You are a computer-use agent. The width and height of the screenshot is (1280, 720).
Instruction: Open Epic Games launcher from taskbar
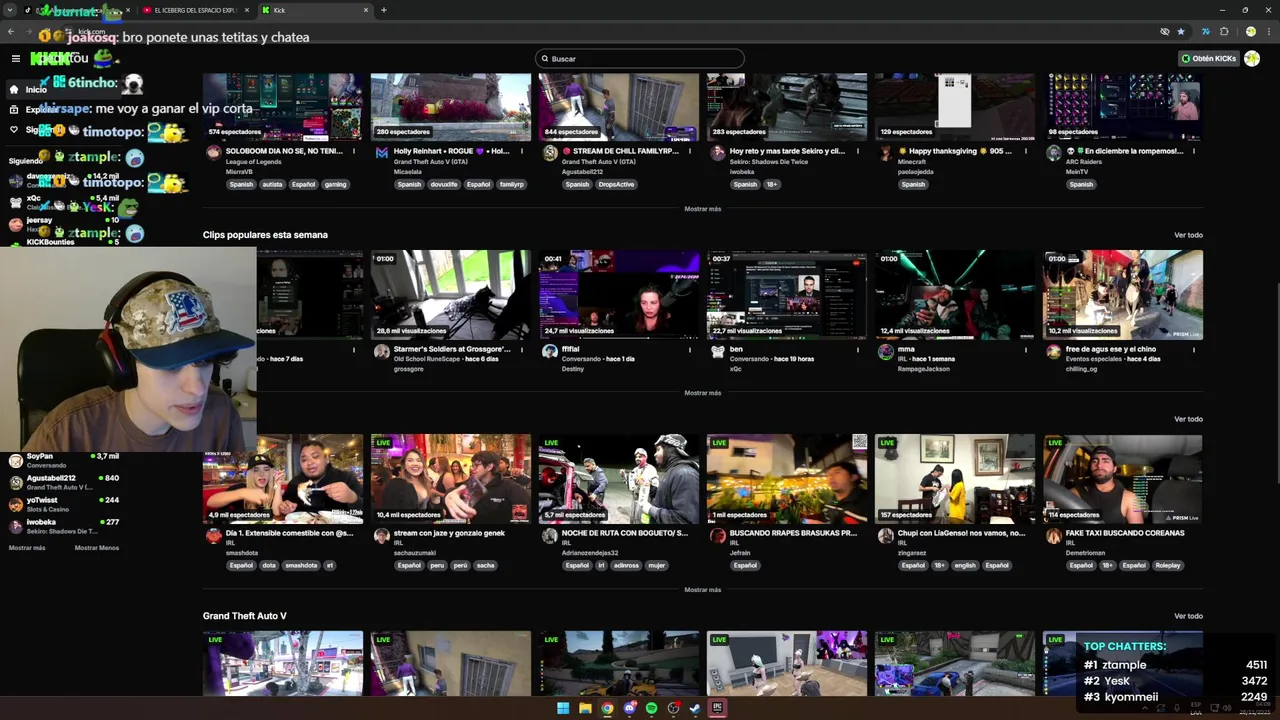tap(717, 708)
